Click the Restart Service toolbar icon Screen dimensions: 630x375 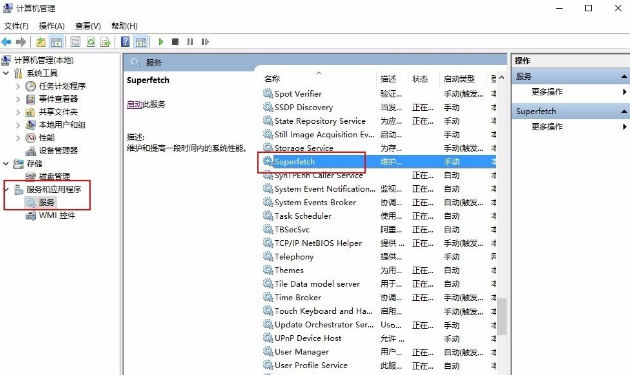205,42
